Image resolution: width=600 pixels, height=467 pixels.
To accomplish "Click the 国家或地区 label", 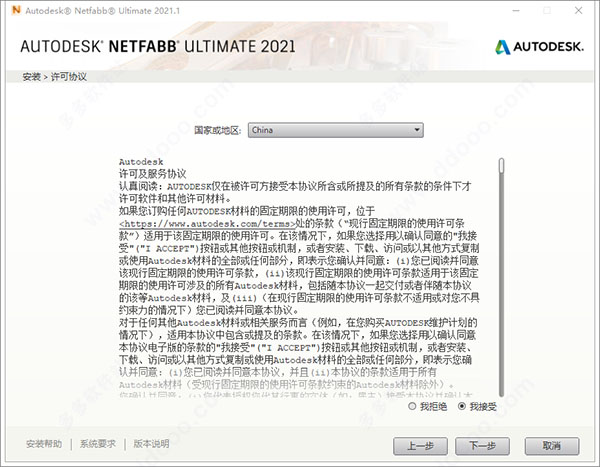I will (x=218, y=131).
